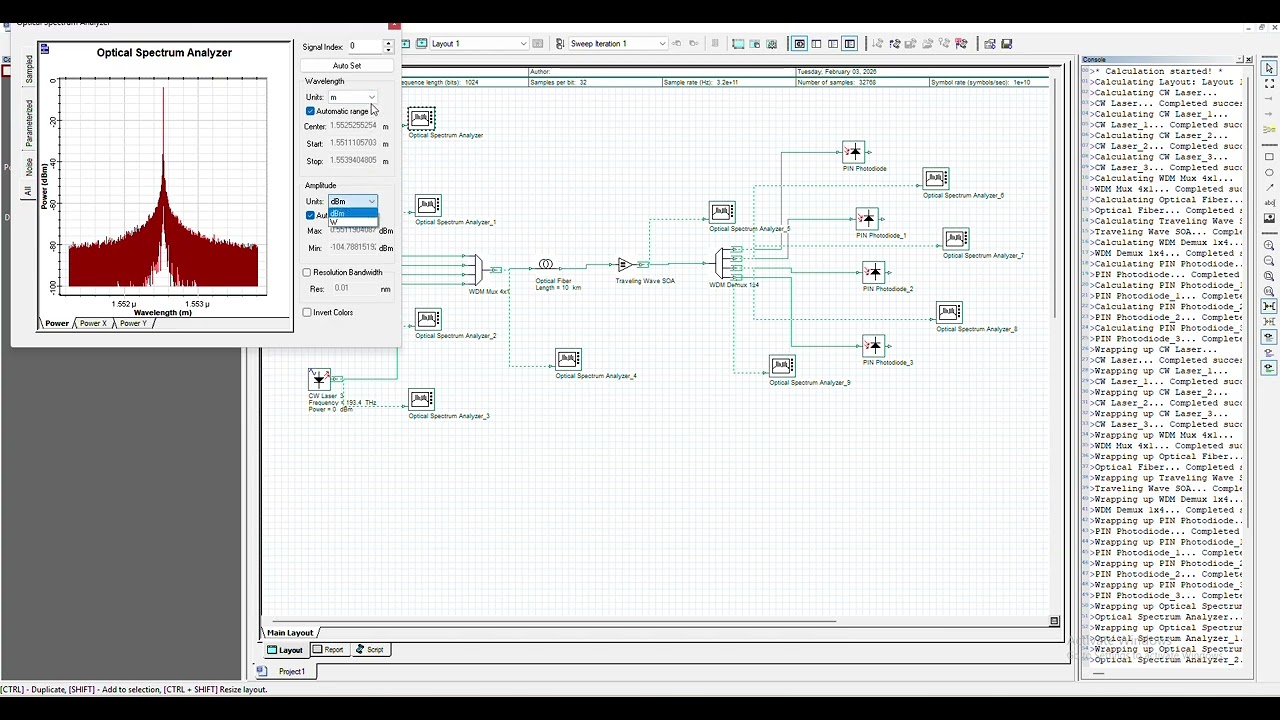Open Optical Spectrum Analyzer_2 block
This screenshot has width=1280, height=720.
[428, 320]
